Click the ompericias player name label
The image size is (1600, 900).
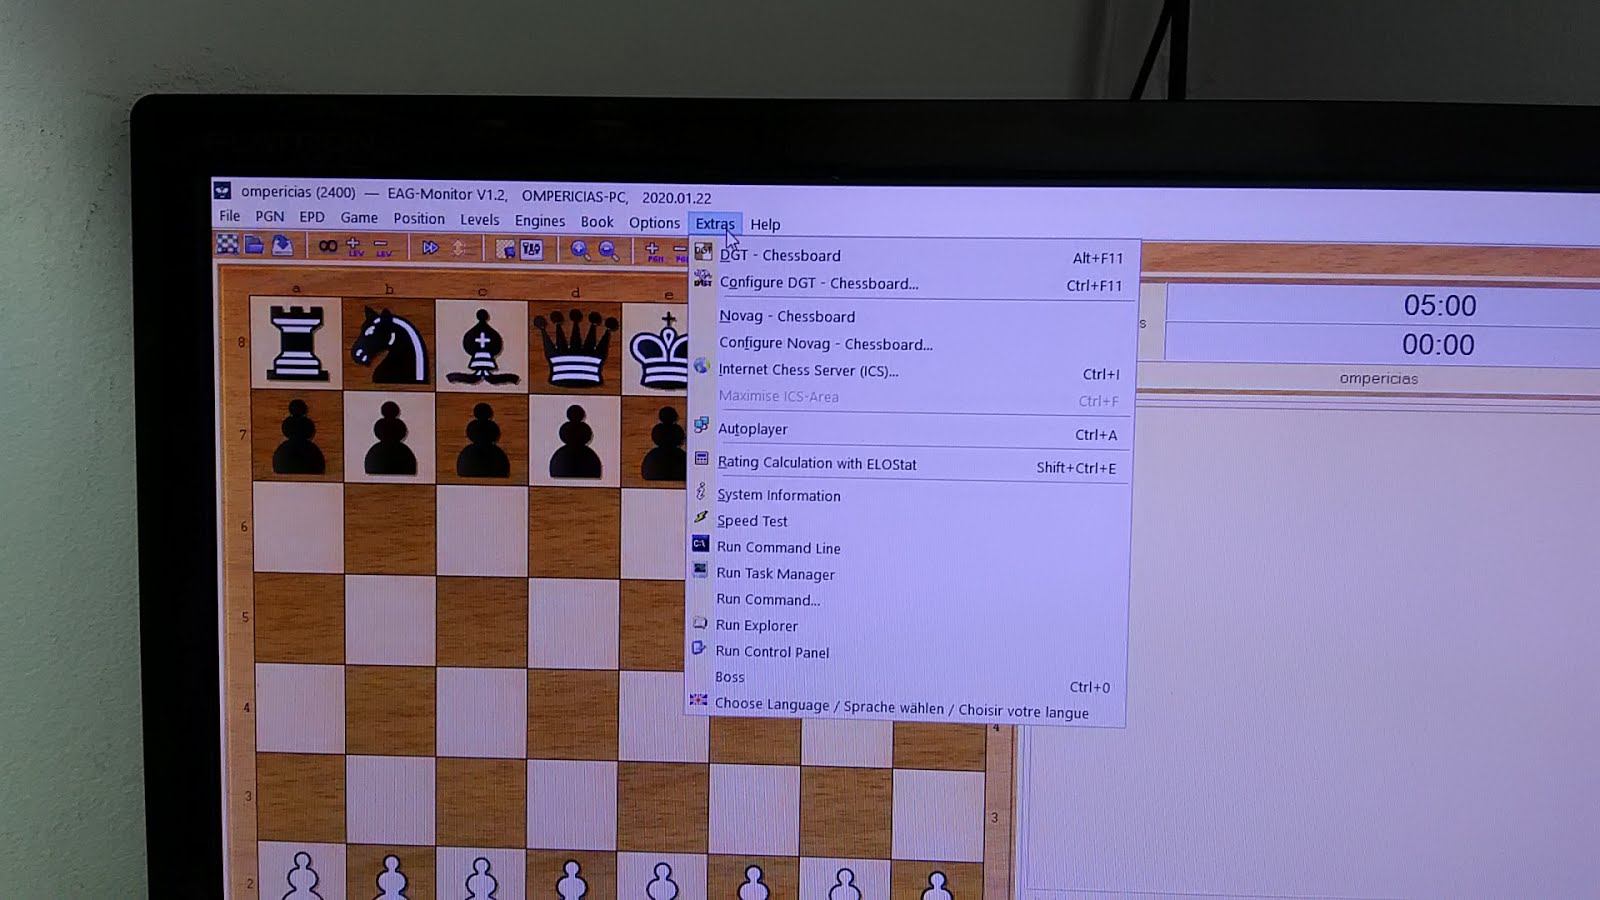click(x=1379, y=379)
